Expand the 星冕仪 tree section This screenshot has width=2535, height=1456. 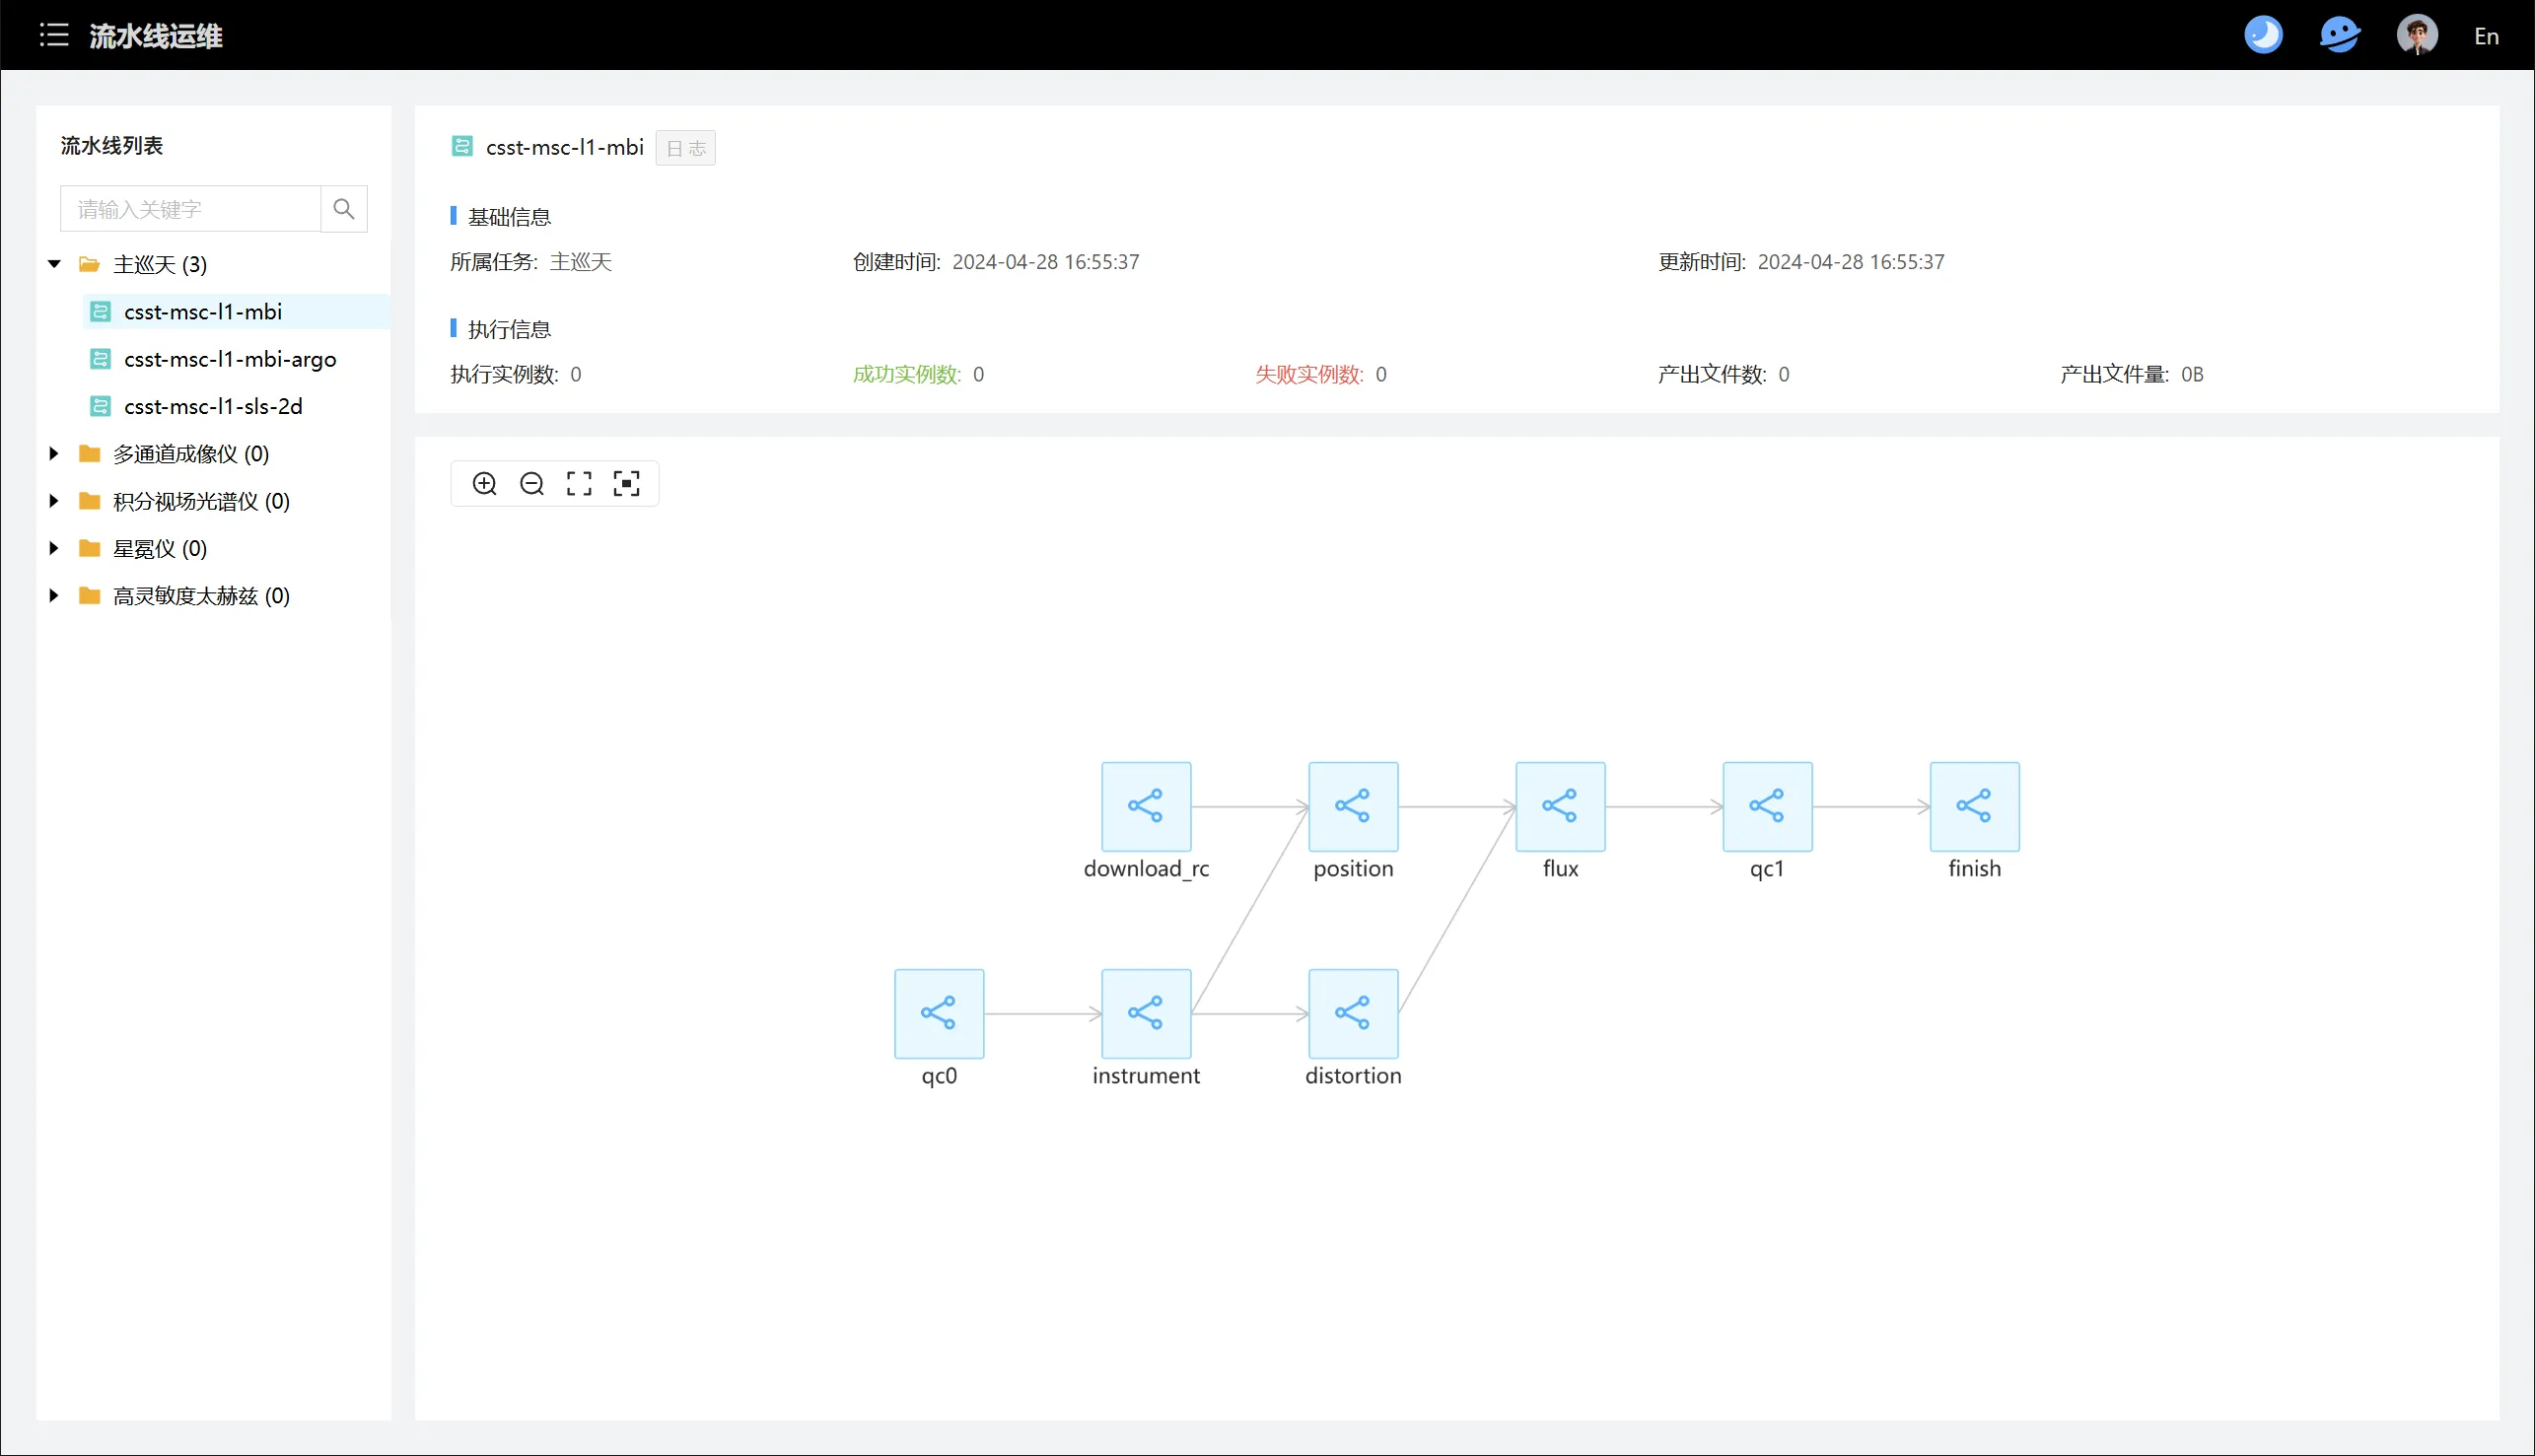53,548
